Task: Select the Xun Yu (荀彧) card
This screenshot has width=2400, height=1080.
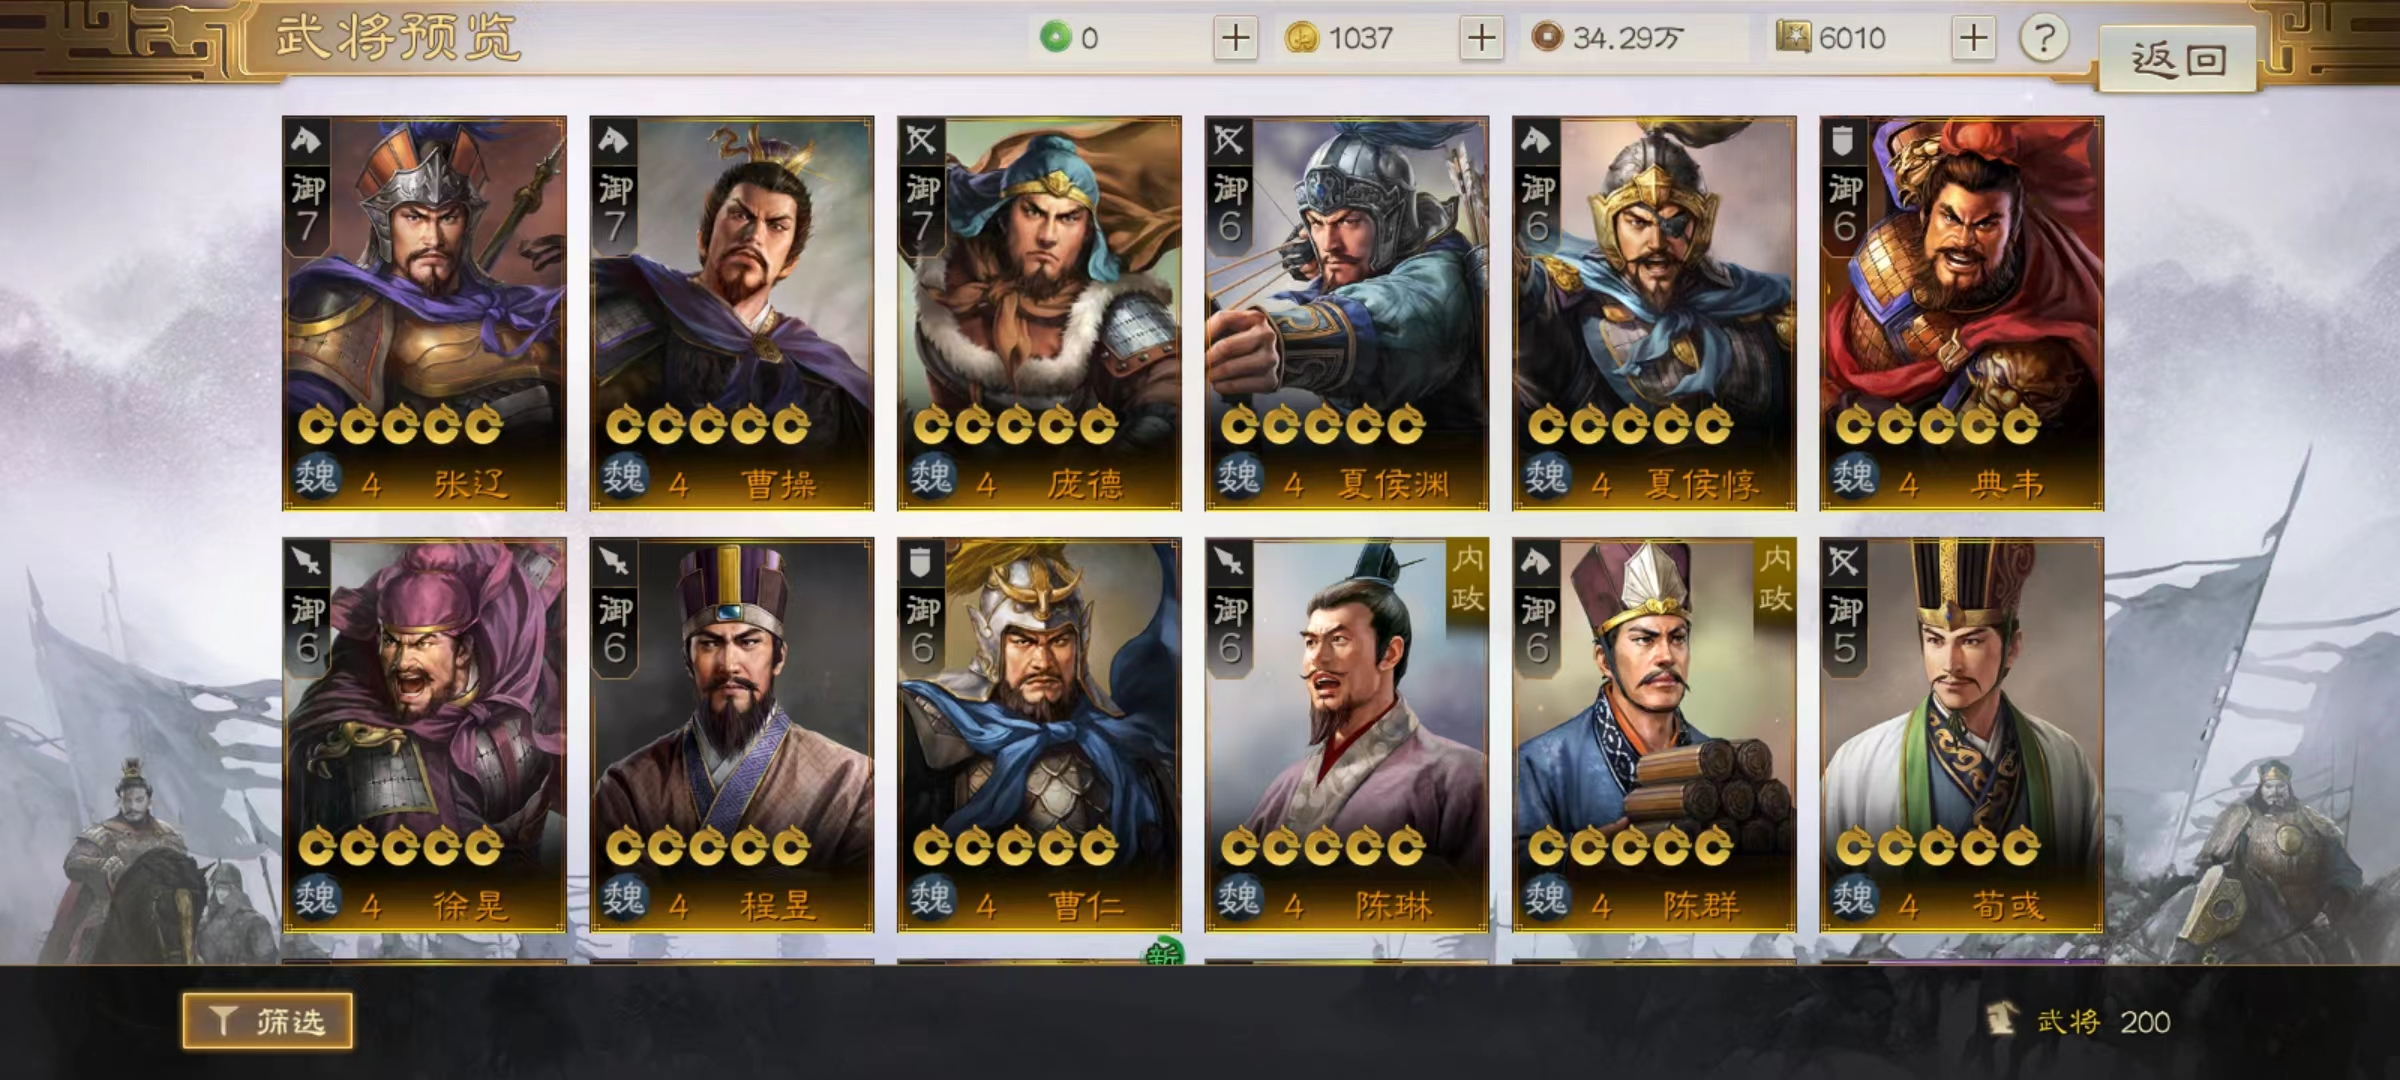Action: 1961,735
